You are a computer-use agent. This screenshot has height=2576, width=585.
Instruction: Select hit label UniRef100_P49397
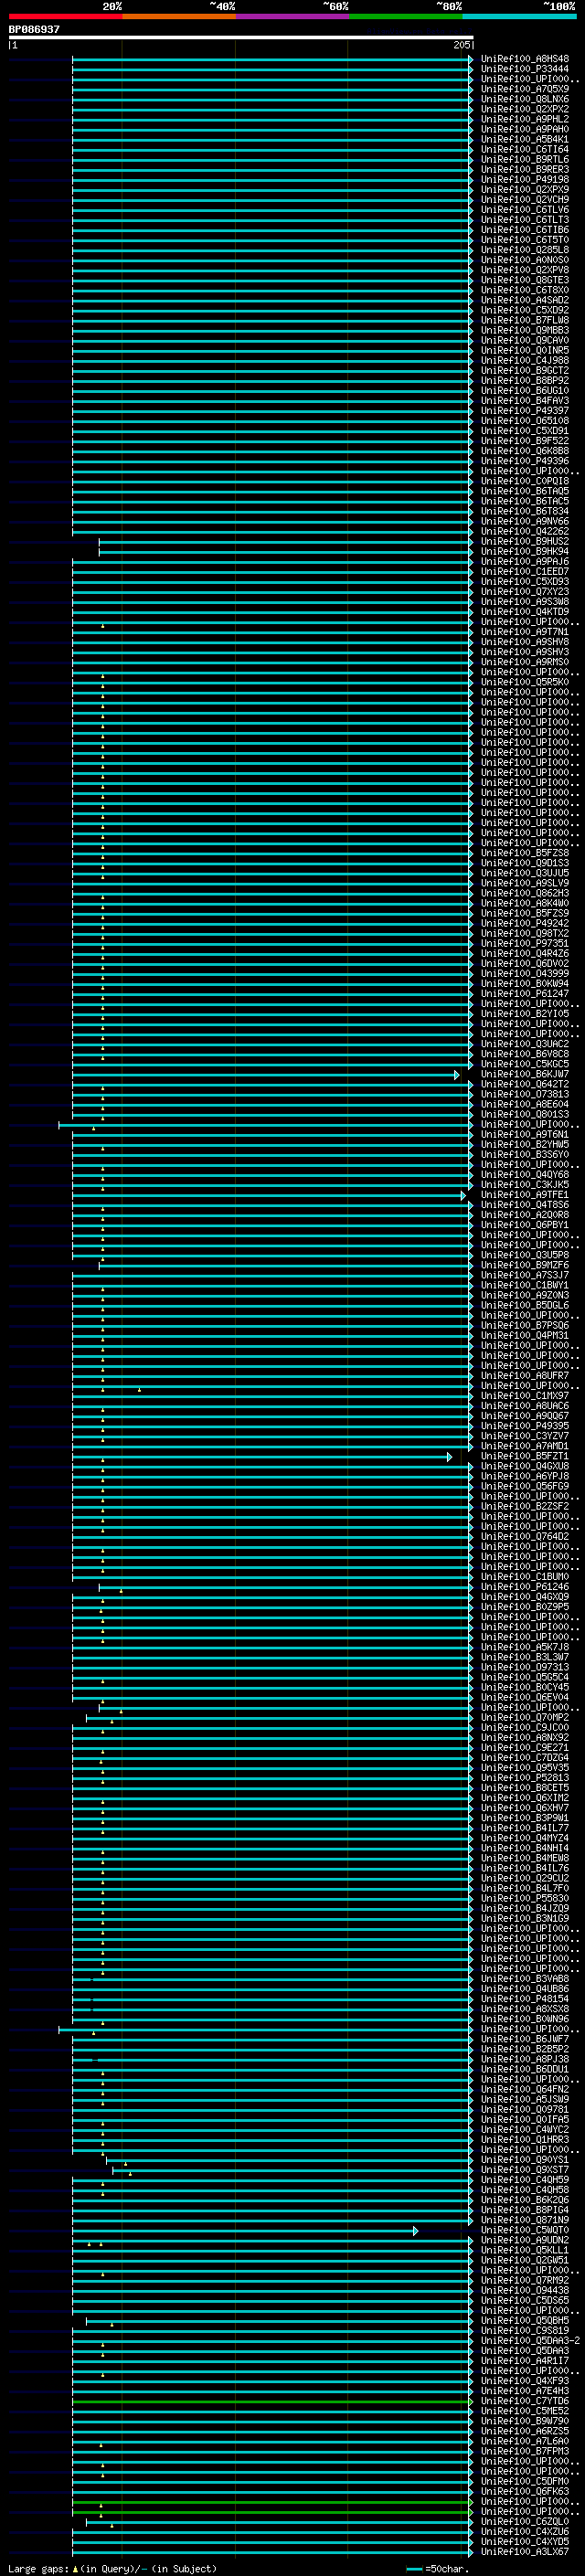(525, 411)
